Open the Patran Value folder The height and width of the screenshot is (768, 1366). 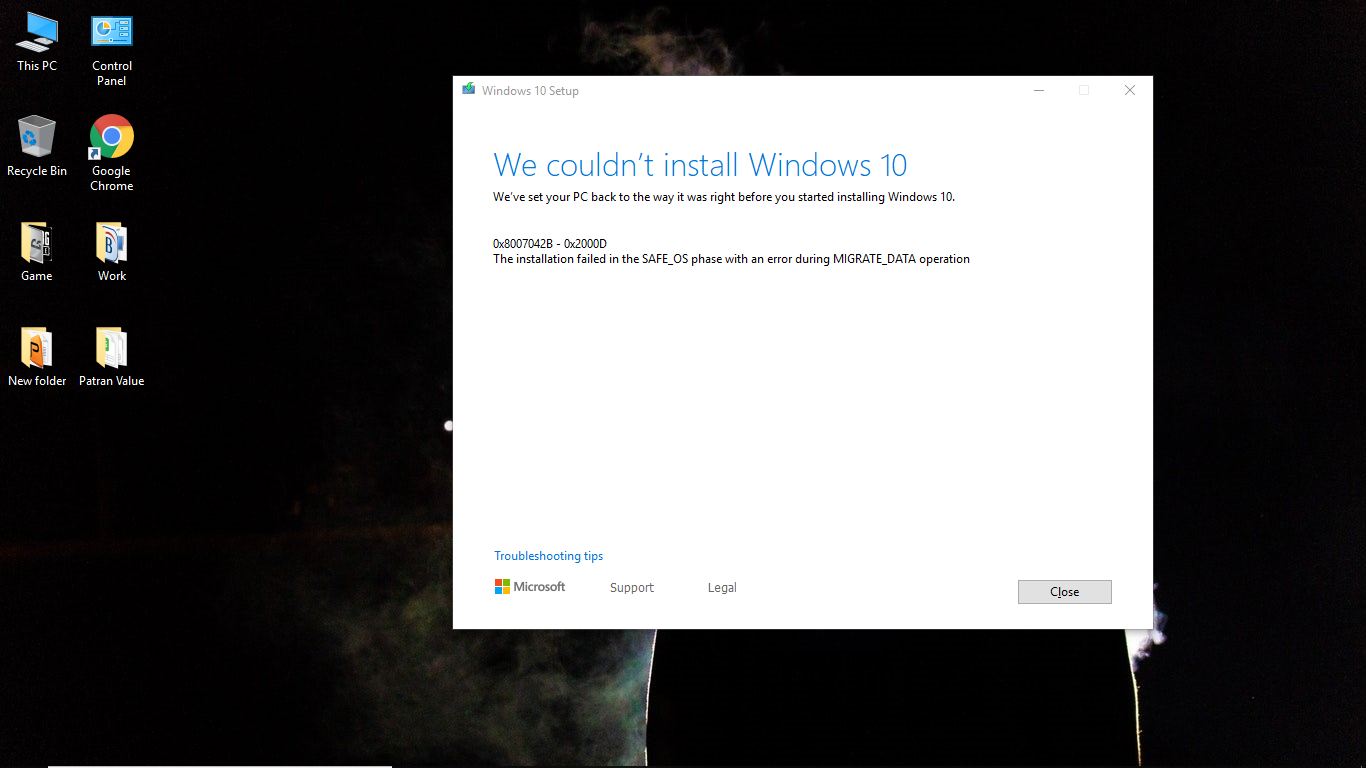(x=110, y=347)
